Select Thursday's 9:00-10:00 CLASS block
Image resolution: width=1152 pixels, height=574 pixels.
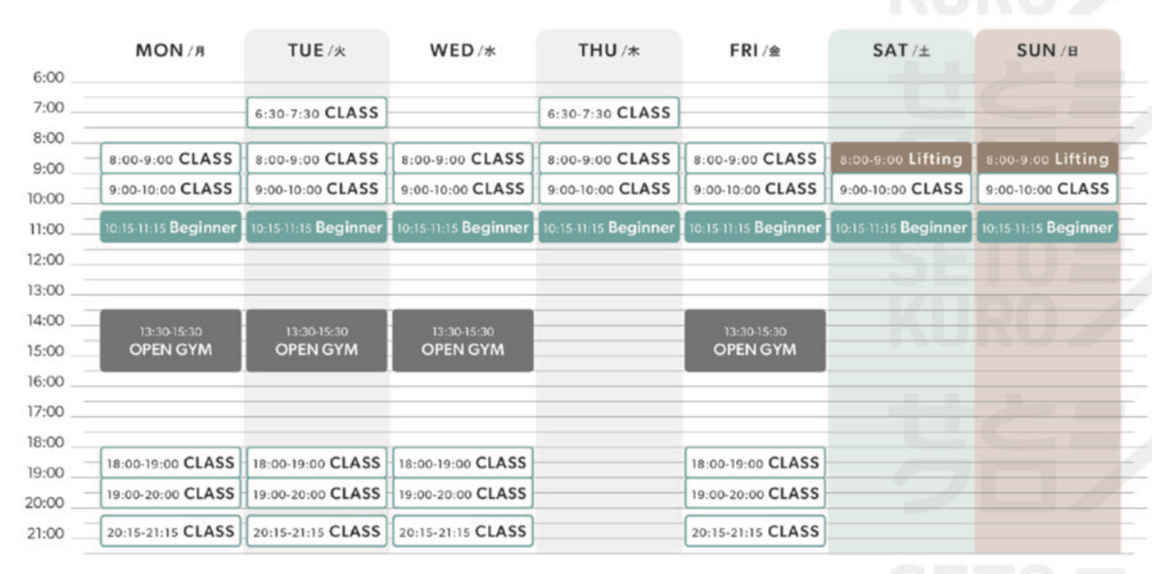(x=608, y=188)
